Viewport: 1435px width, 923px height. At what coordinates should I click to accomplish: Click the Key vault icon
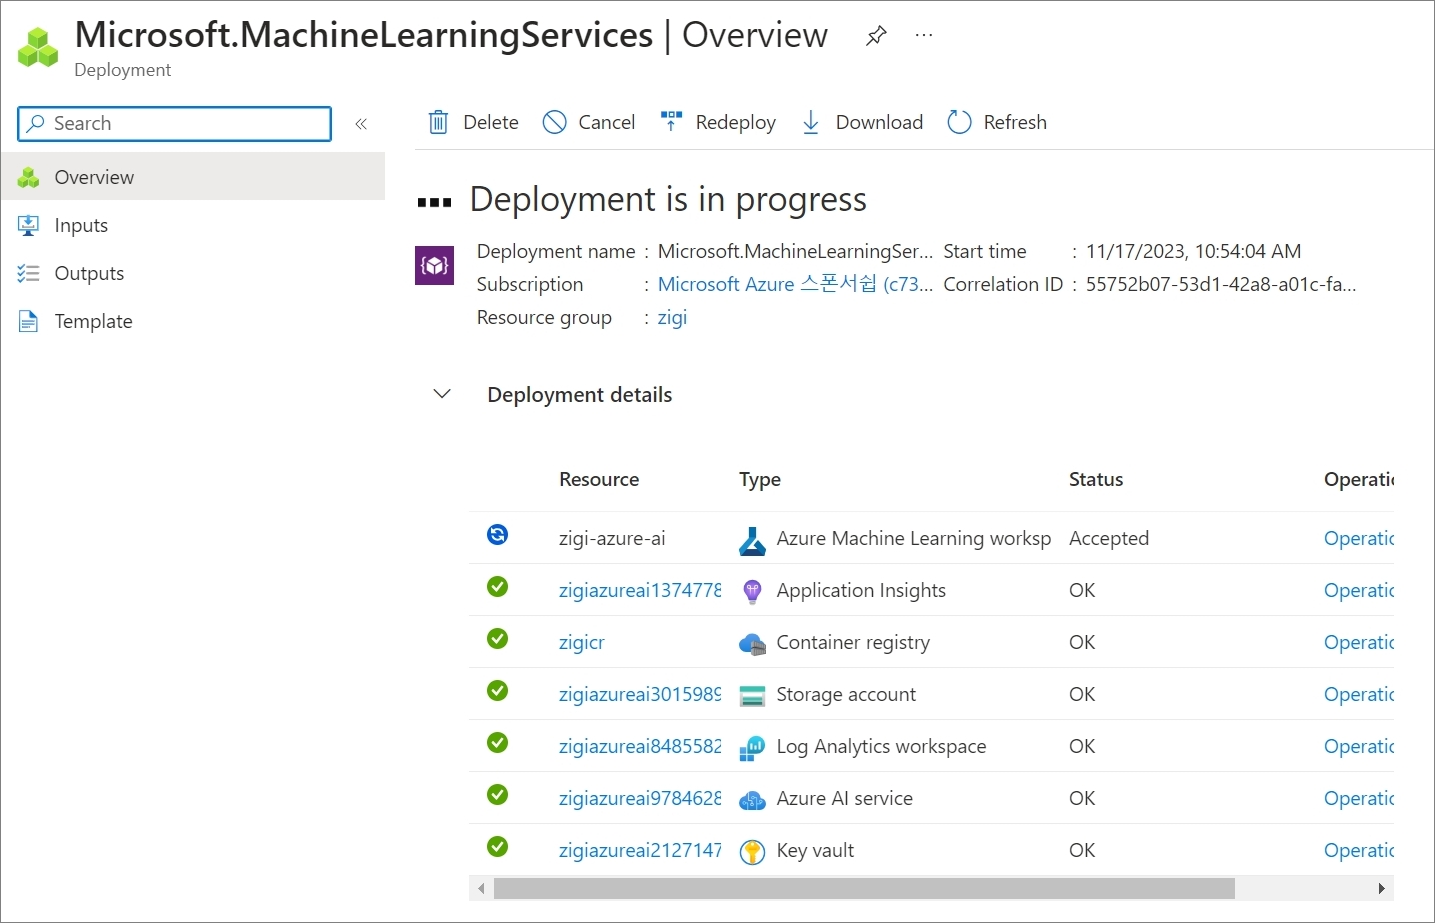[x=752, y=852]
